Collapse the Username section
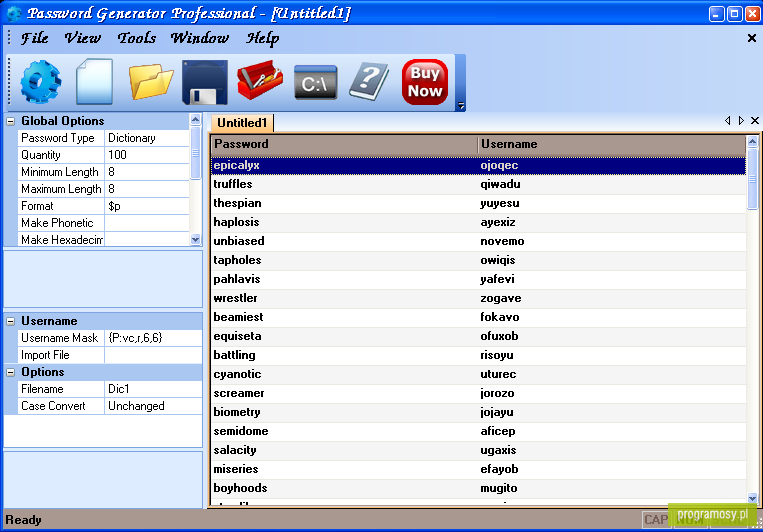763x532 pixels. click(x=11, y=321)
